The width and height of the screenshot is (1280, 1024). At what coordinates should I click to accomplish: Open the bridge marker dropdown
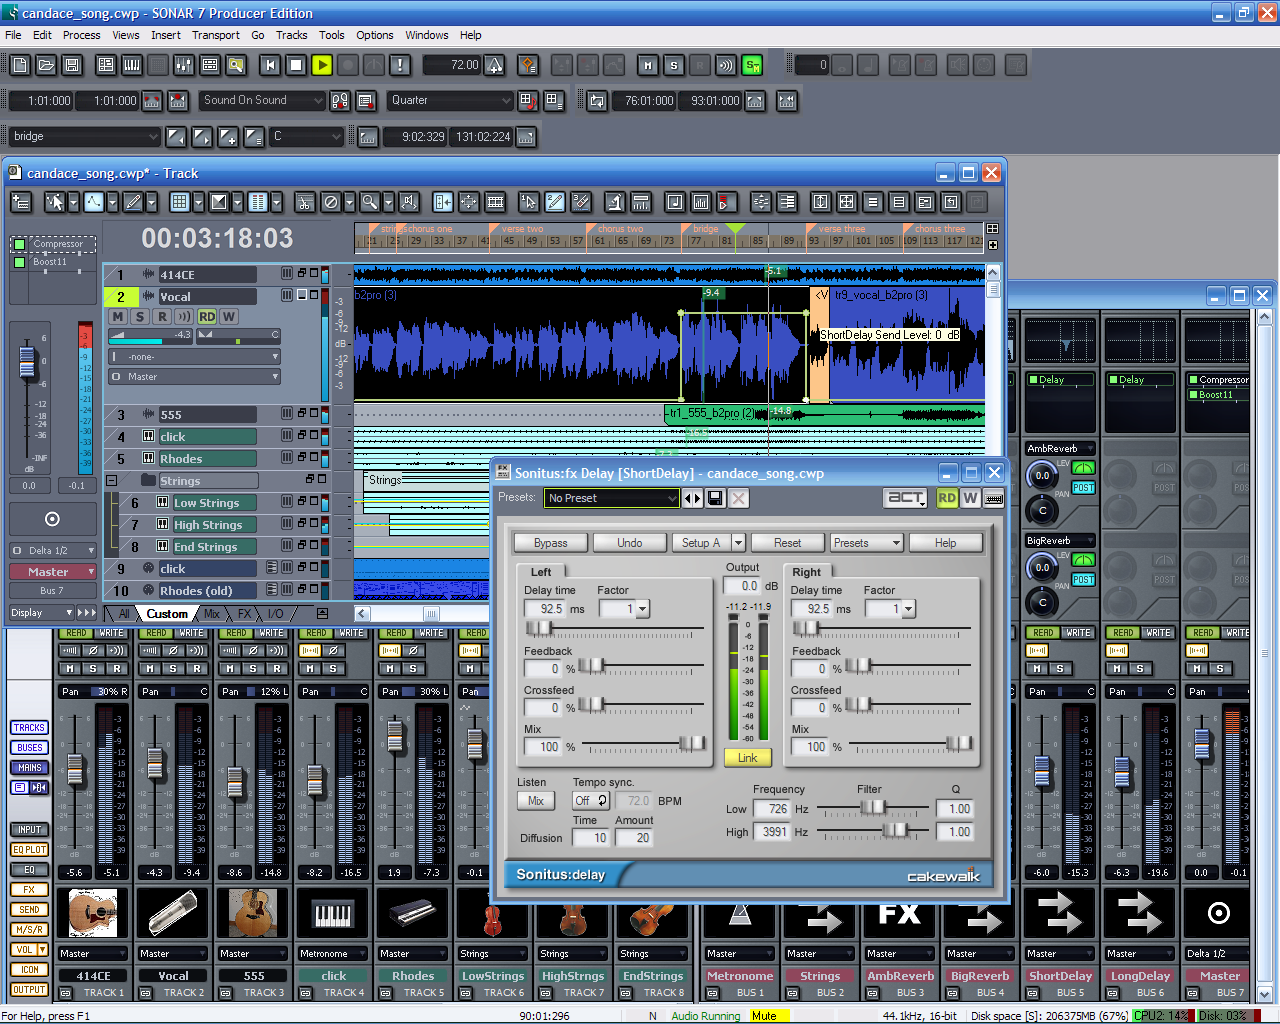(x=85, y=136)
